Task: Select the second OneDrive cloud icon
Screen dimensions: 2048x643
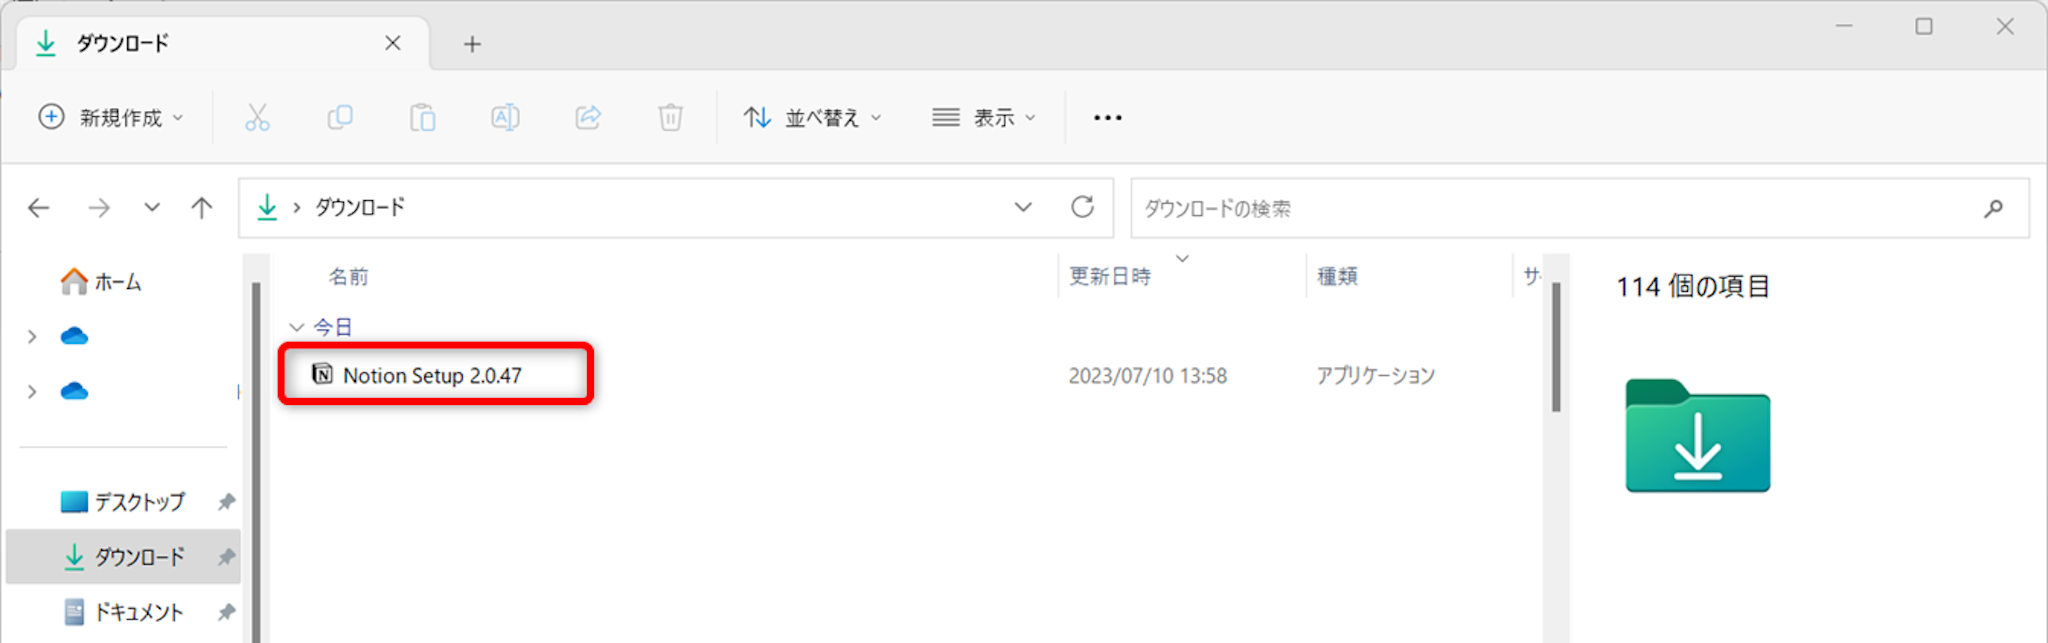Action: point(74,391)
